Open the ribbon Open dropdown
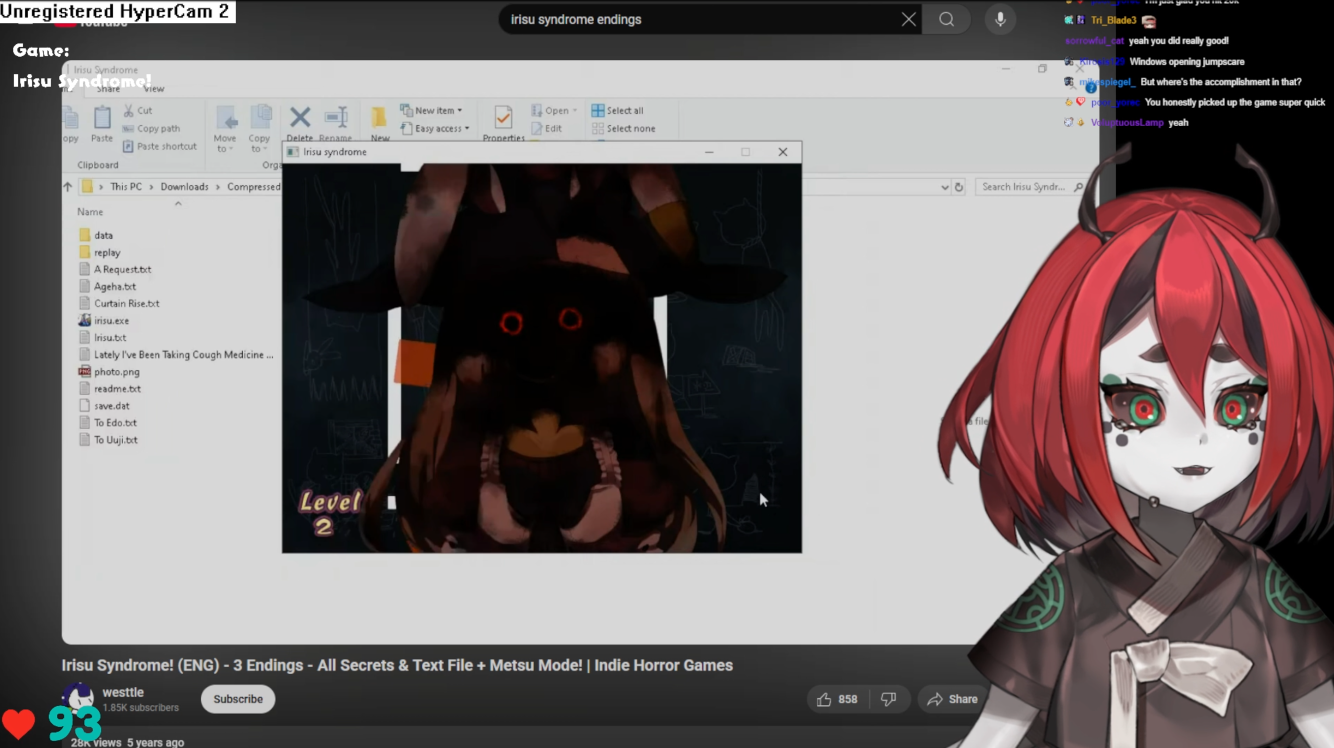 554,110
